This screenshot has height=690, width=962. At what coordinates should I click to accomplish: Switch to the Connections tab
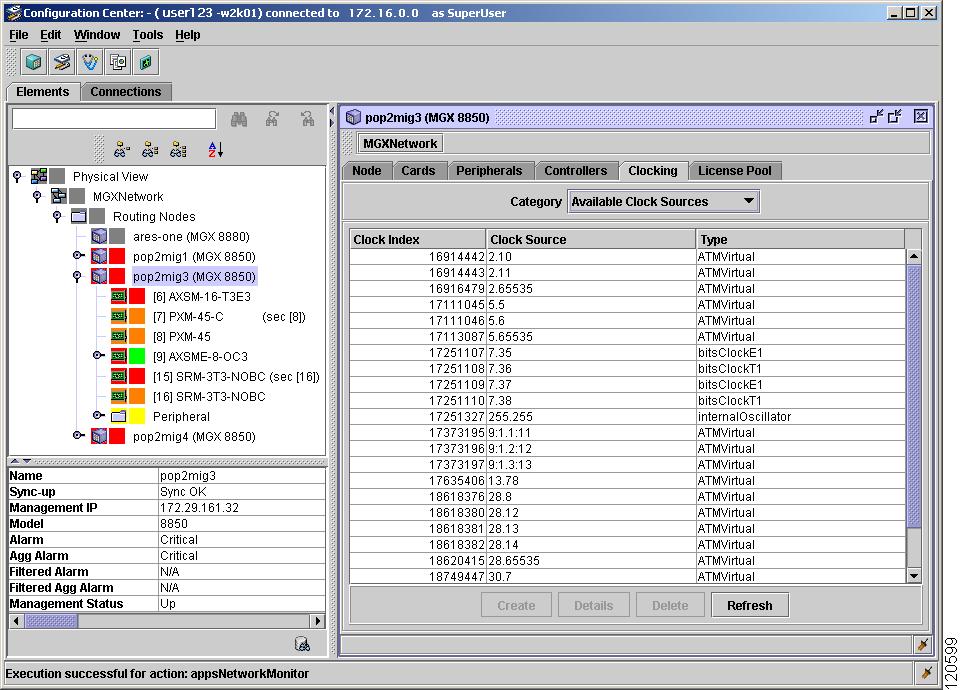coord(126,91)
